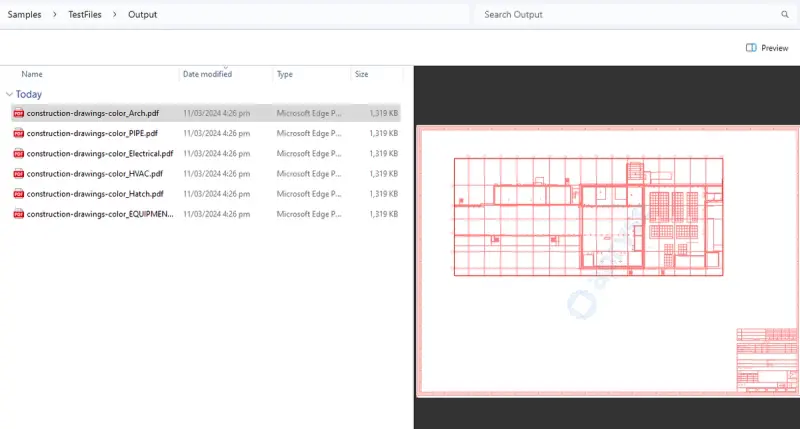This screenshot has height=429, width=800.
Task: Go to the Samples folder in breadcrumb
Action: click(x=24, y=14)
